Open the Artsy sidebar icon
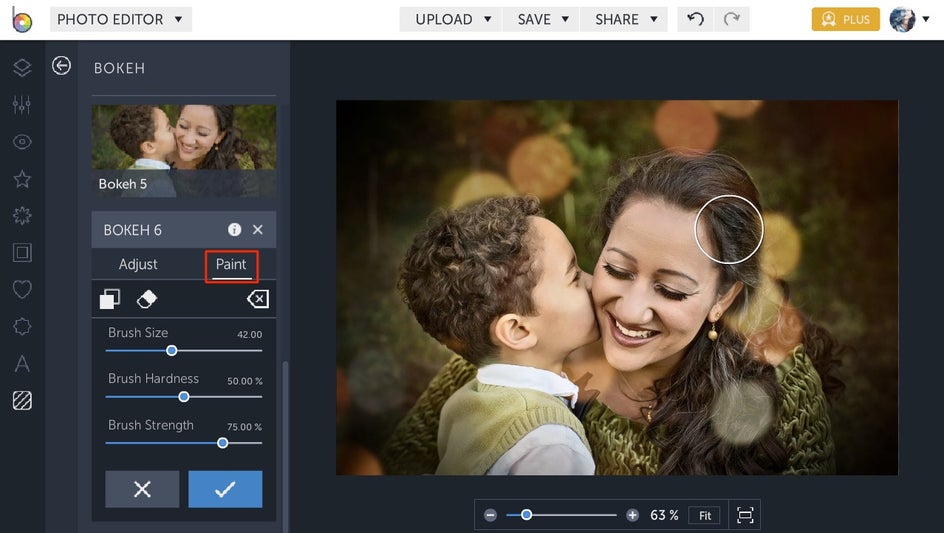944x533 pixels. tap(22, 216)
